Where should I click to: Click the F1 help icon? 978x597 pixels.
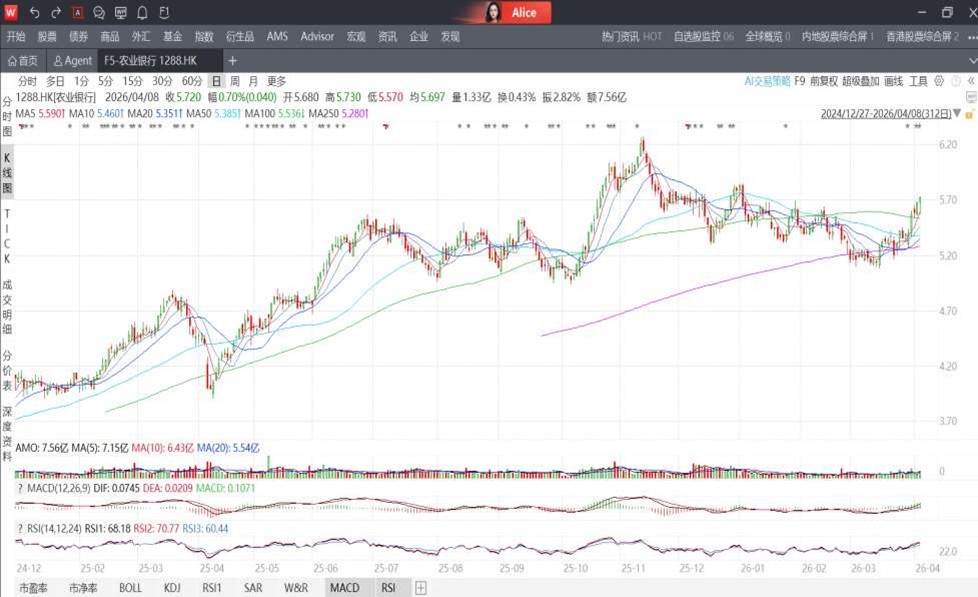click(x=164, y=13)
